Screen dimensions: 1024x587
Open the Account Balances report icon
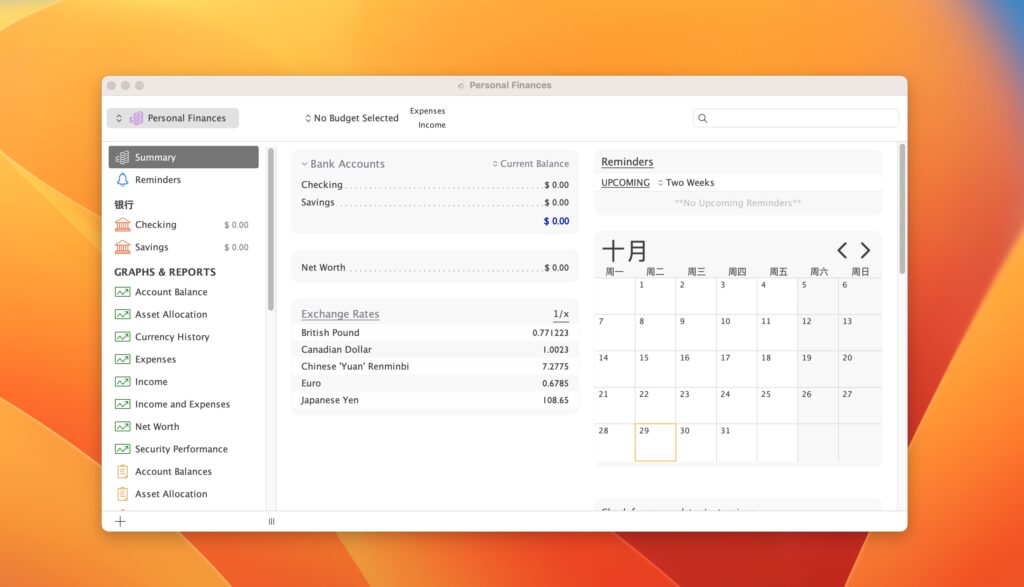(123, 471)
